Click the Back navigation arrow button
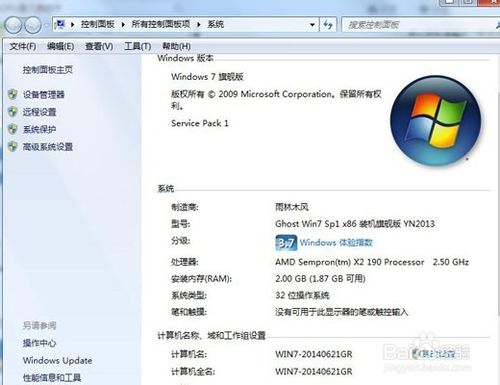This screenshot has height=385, width=500. click(x=14, y=25)
